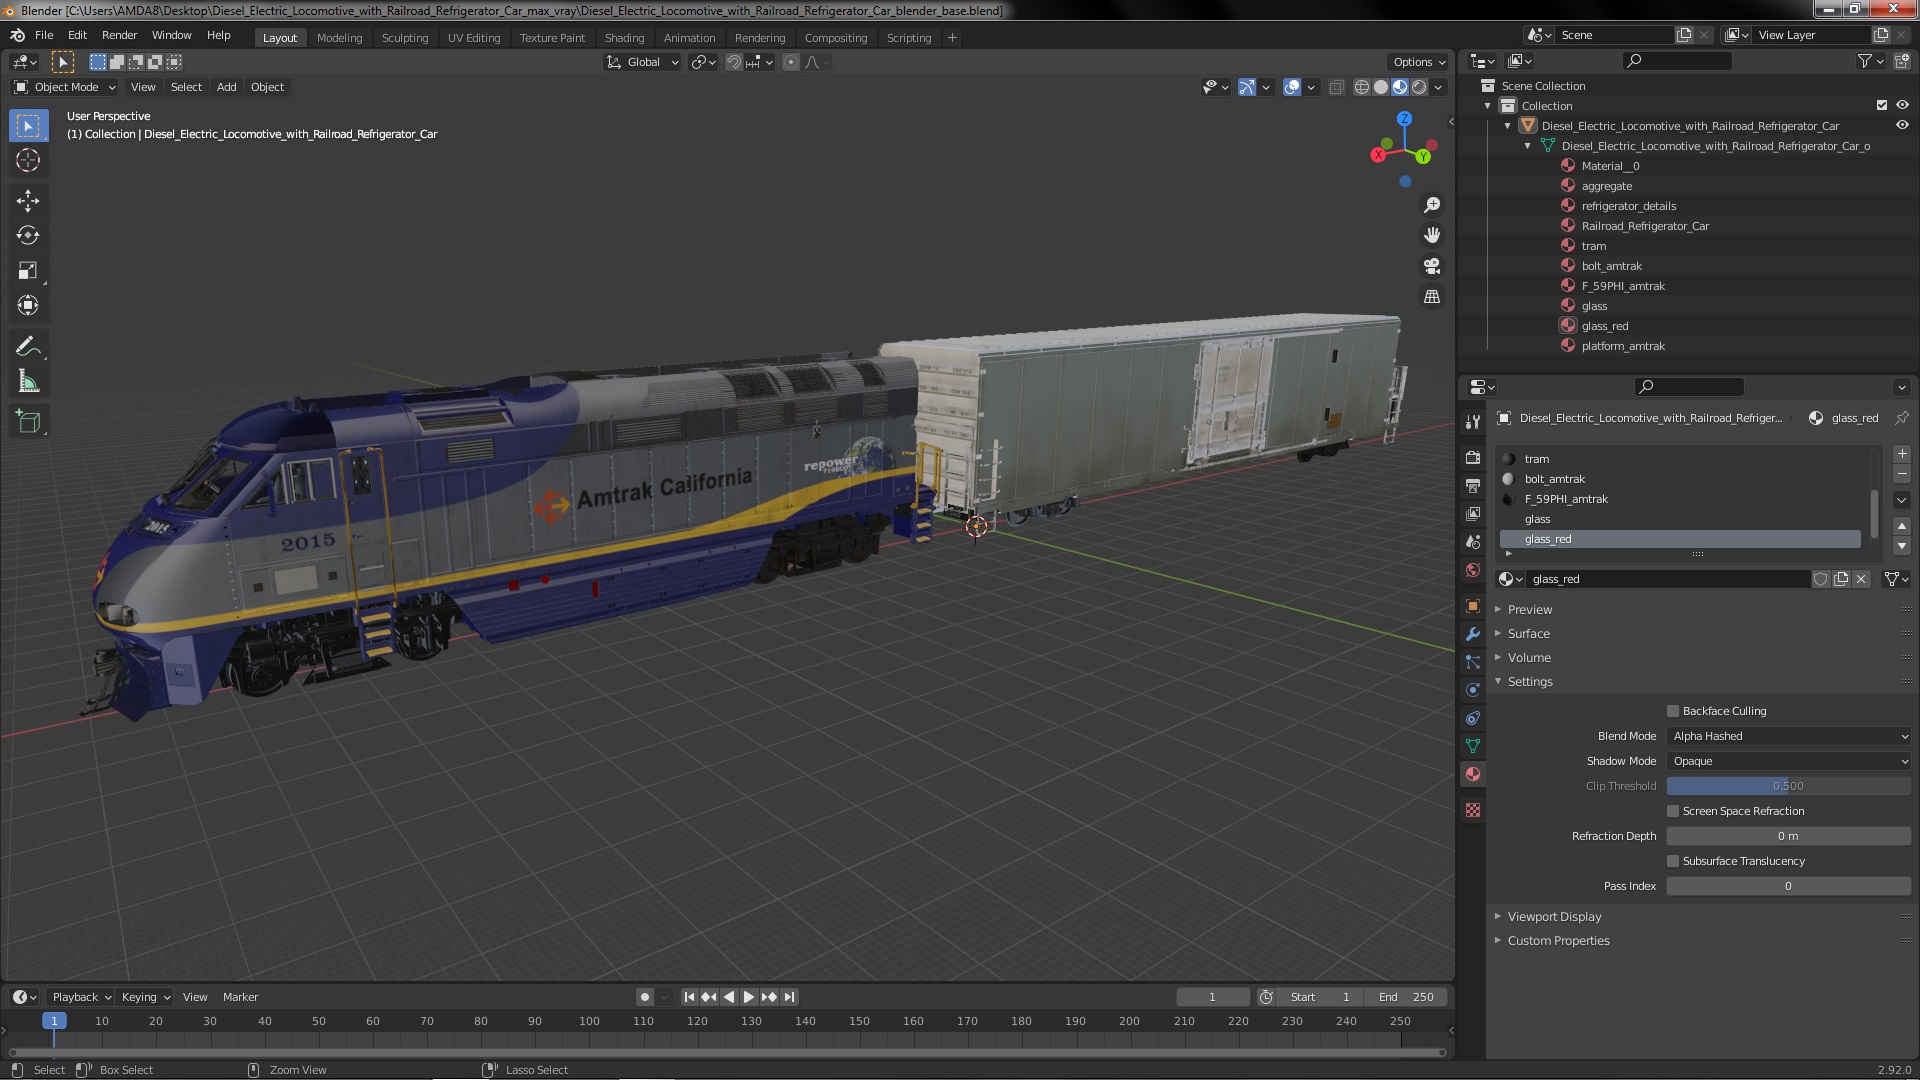Screen dimensions: 1920x1080
Task: Switch perspective/orthographic grid icon
Action: [x=1432, y=297]
